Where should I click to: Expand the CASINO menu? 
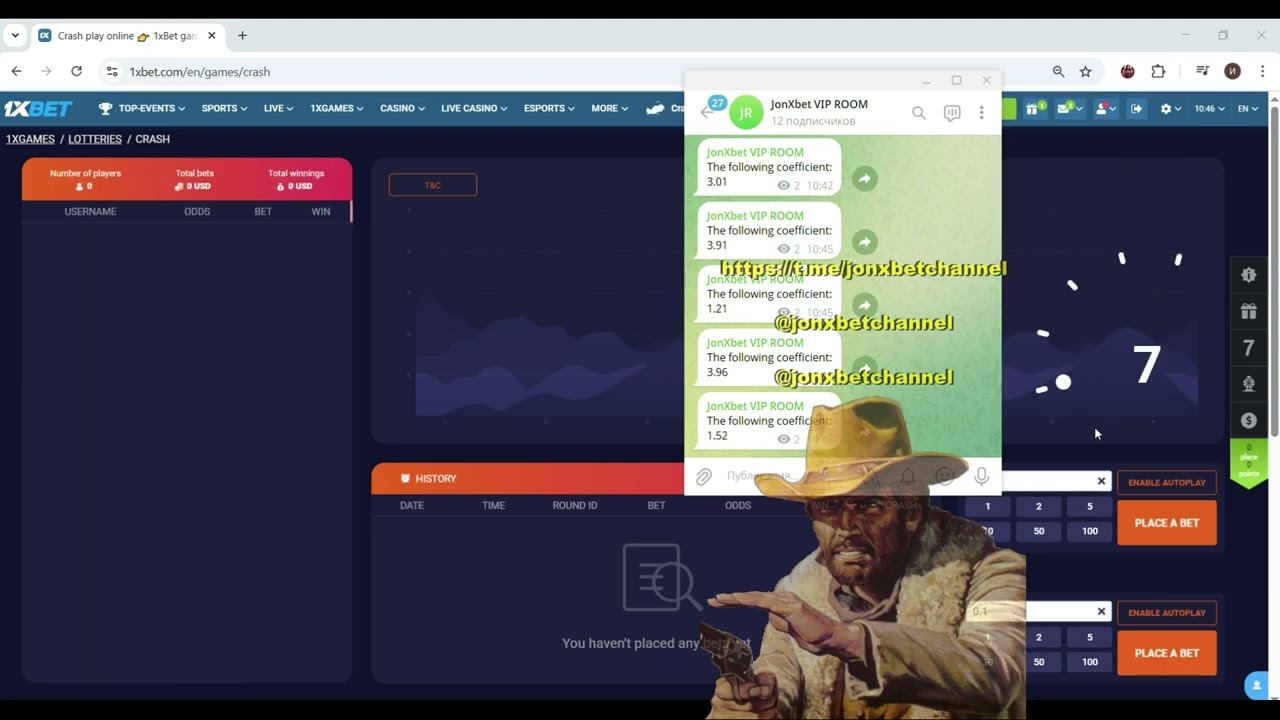[402, 108]
